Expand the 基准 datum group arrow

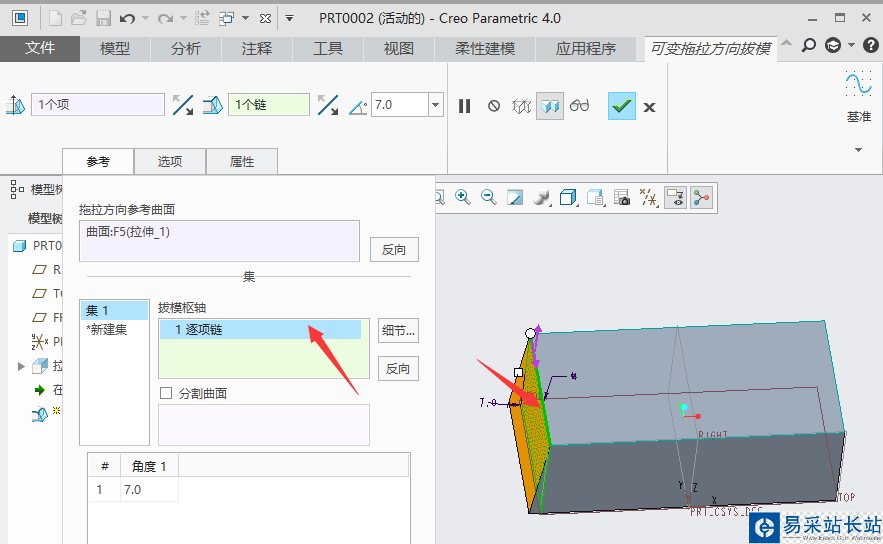tap(858, 150)
